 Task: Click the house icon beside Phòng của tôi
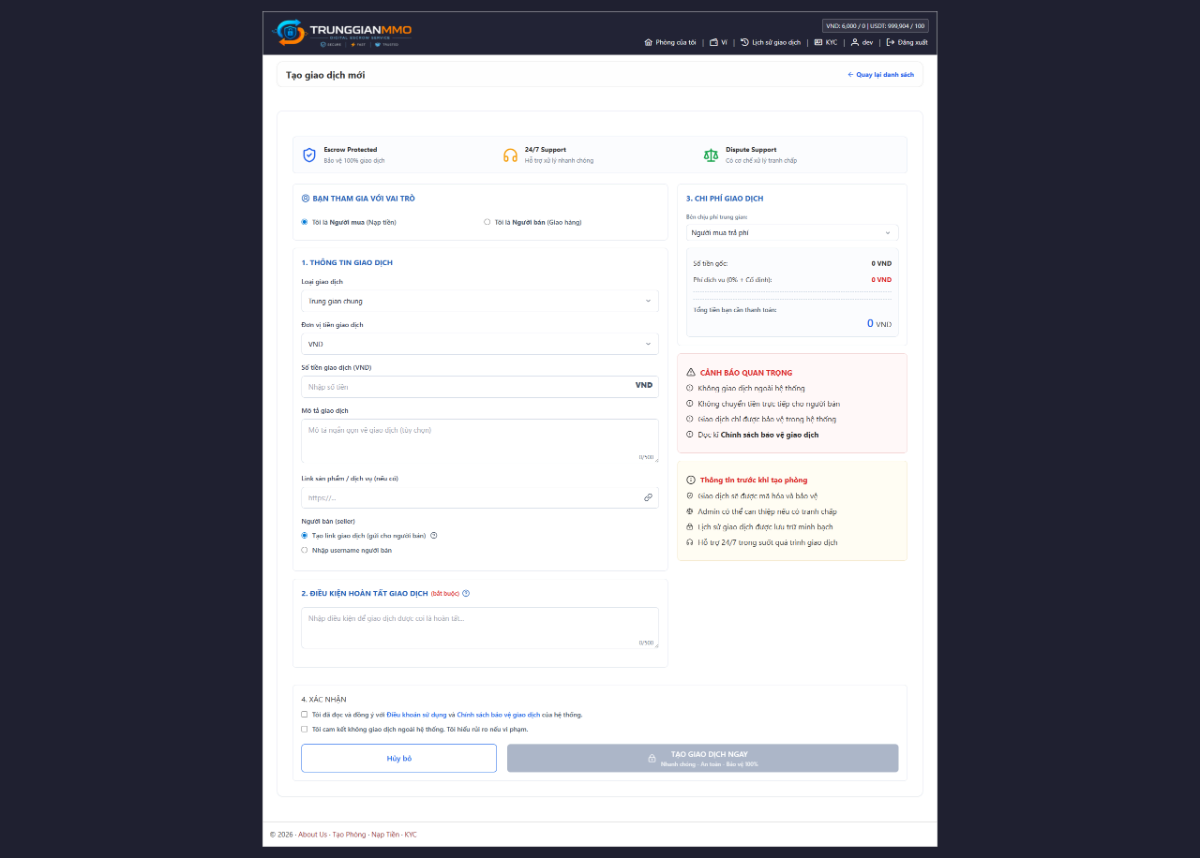tap(648, 42)
